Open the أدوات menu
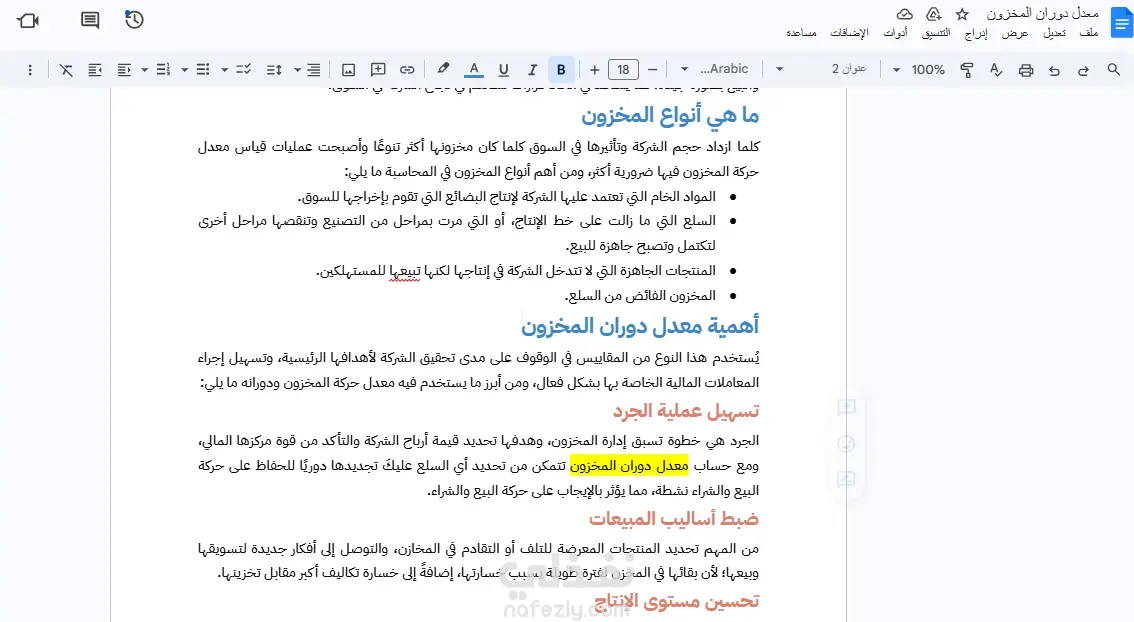The image size is (1134, 622). (x=895, y=33)
